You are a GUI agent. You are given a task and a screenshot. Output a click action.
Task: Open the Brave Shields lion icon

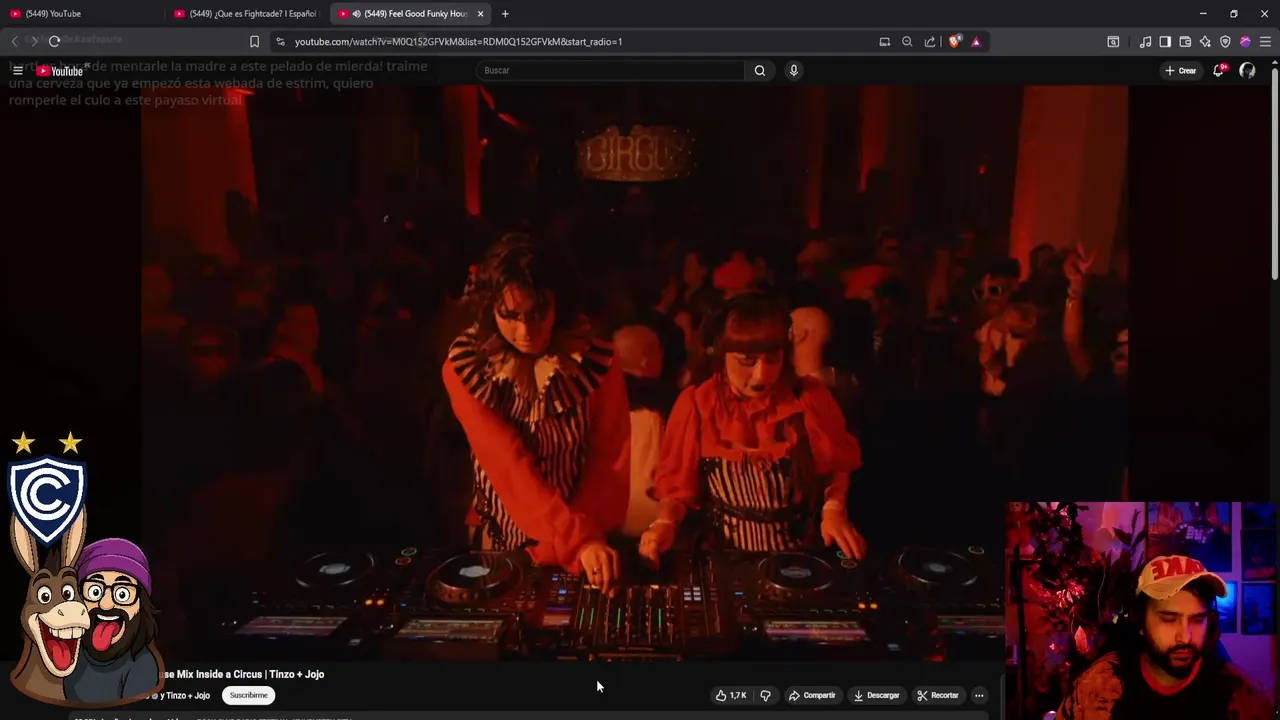(954, 41)
